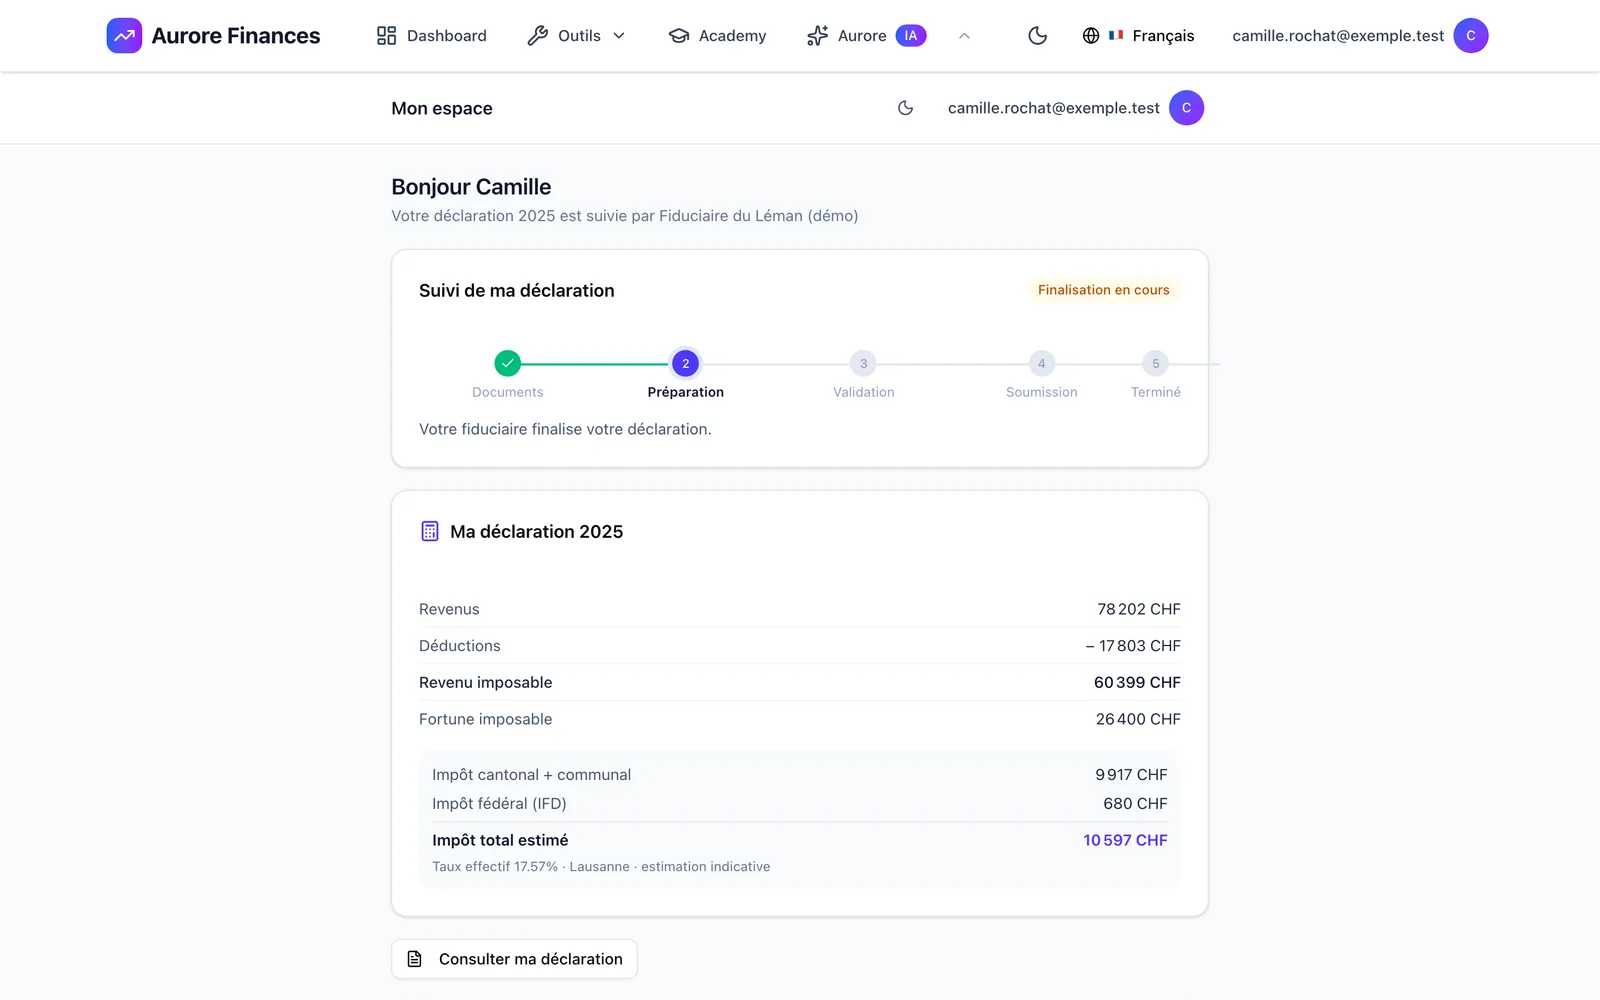
Task: Click the Aurore Finances logo icon
Action: tap(124, 36)
